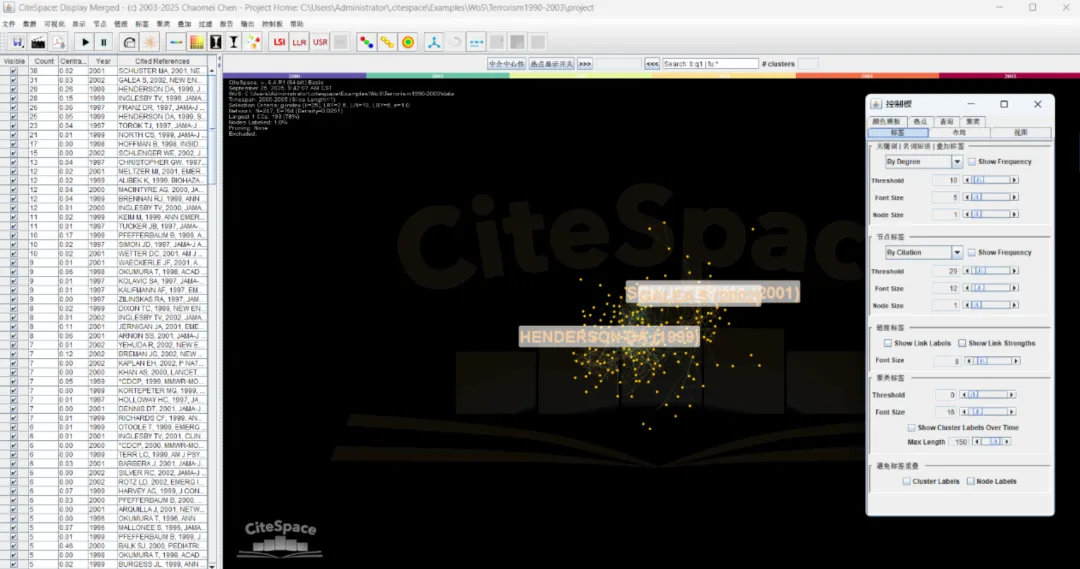
Task: Select the HENDERSON DA (1999) node label
Action: pyautogui.click(x=609, y=337)
